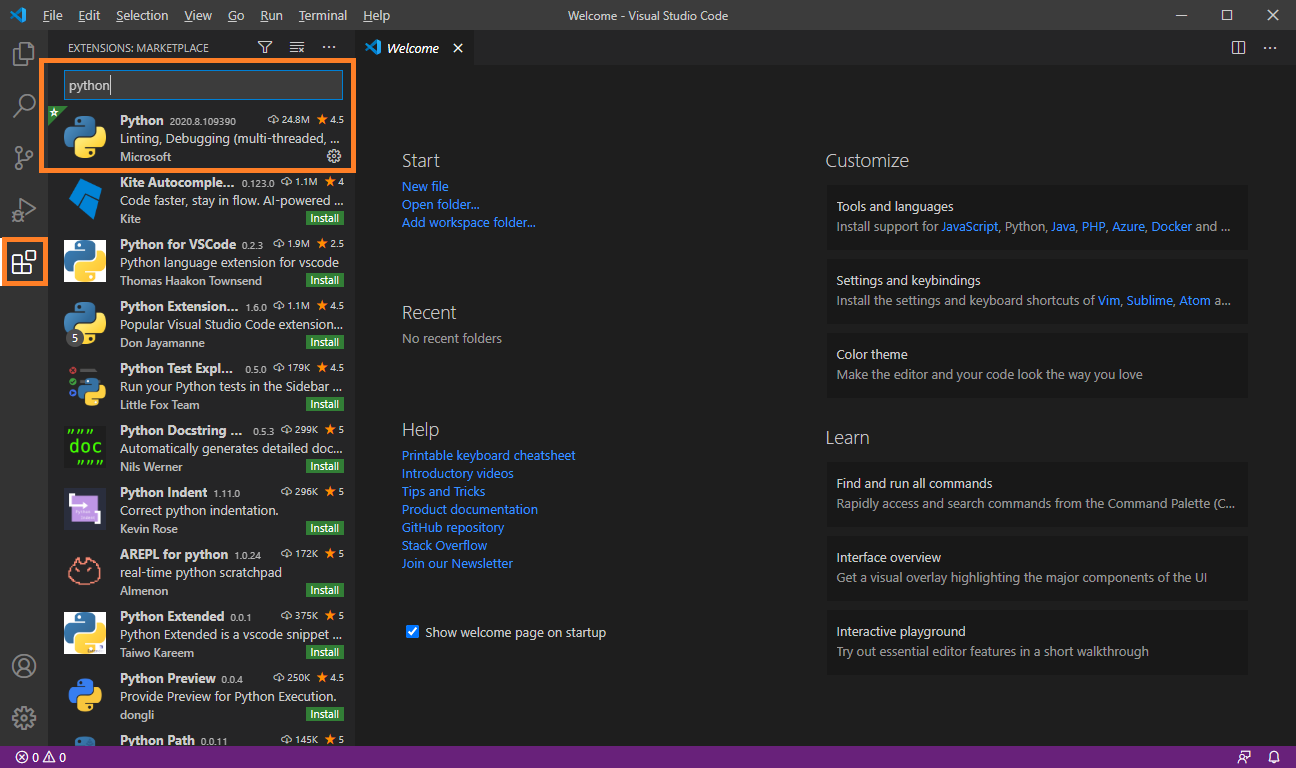Click the New file link
Screen dimensions: 1296x768
coord(425,186)
